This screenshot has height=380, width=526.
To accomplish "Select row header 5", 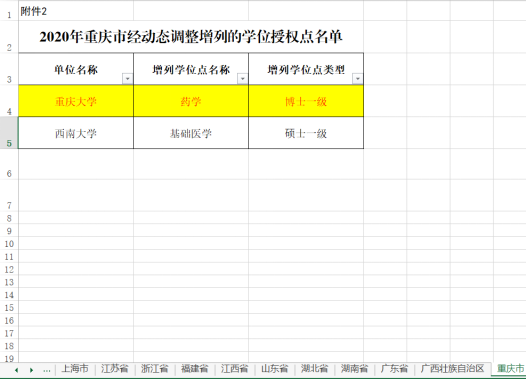I will pyautogui.click(x=9, y=133).
